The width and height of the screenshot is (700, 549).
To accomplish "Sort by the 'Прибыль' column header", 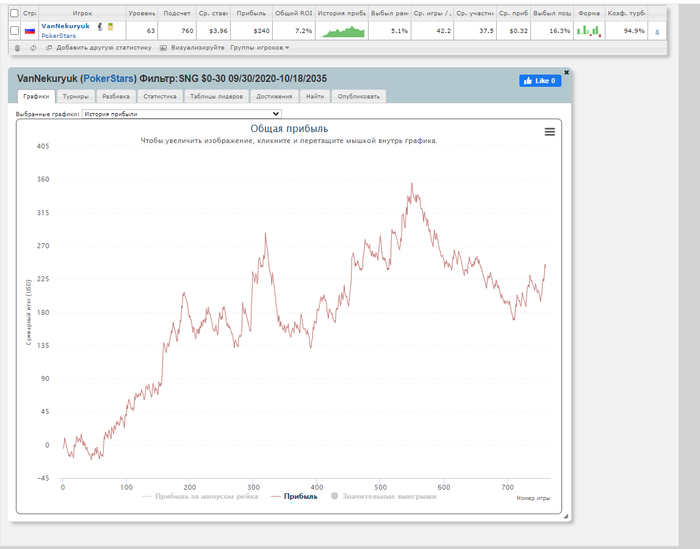I will 251,13.
